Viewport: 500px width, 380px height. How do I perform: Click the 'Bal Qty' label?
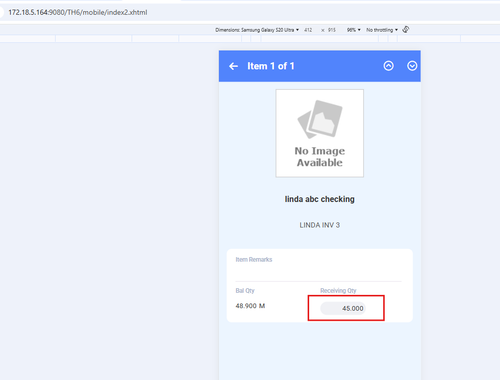coord(245,291)
